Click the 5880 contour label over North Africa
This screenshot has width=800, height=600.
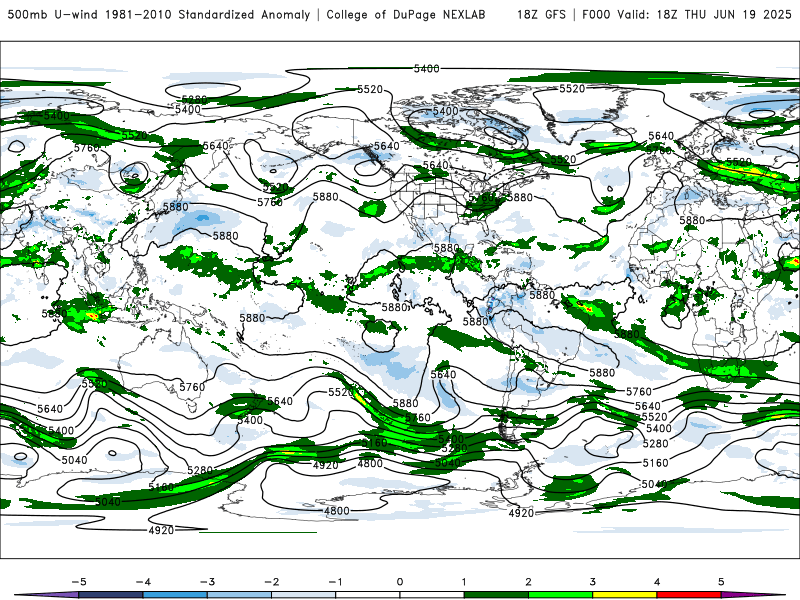pyautogui.click(x=692, y=220)
